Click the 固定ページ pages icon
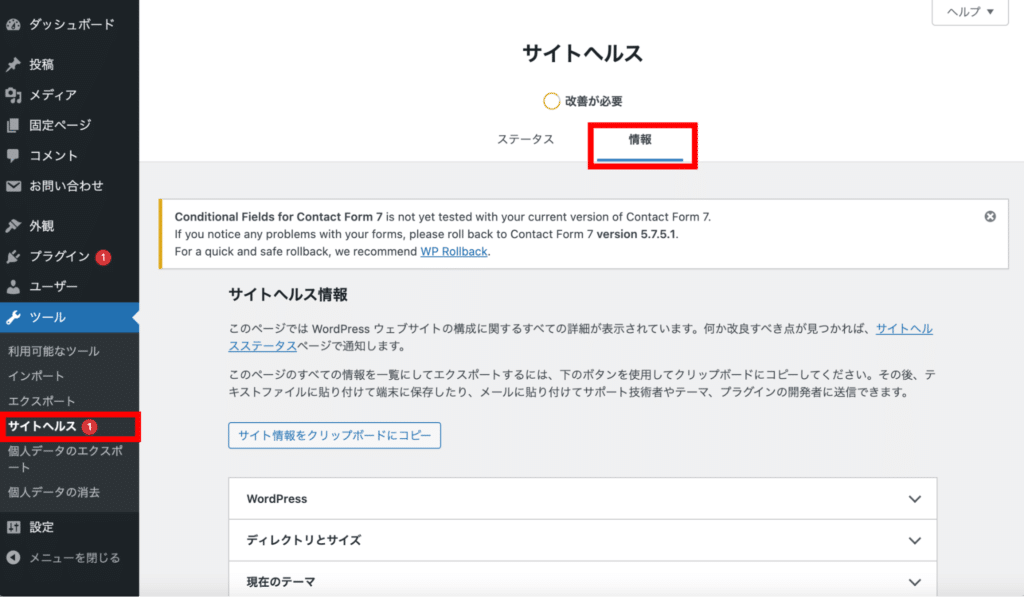 [x=13, y=125]
